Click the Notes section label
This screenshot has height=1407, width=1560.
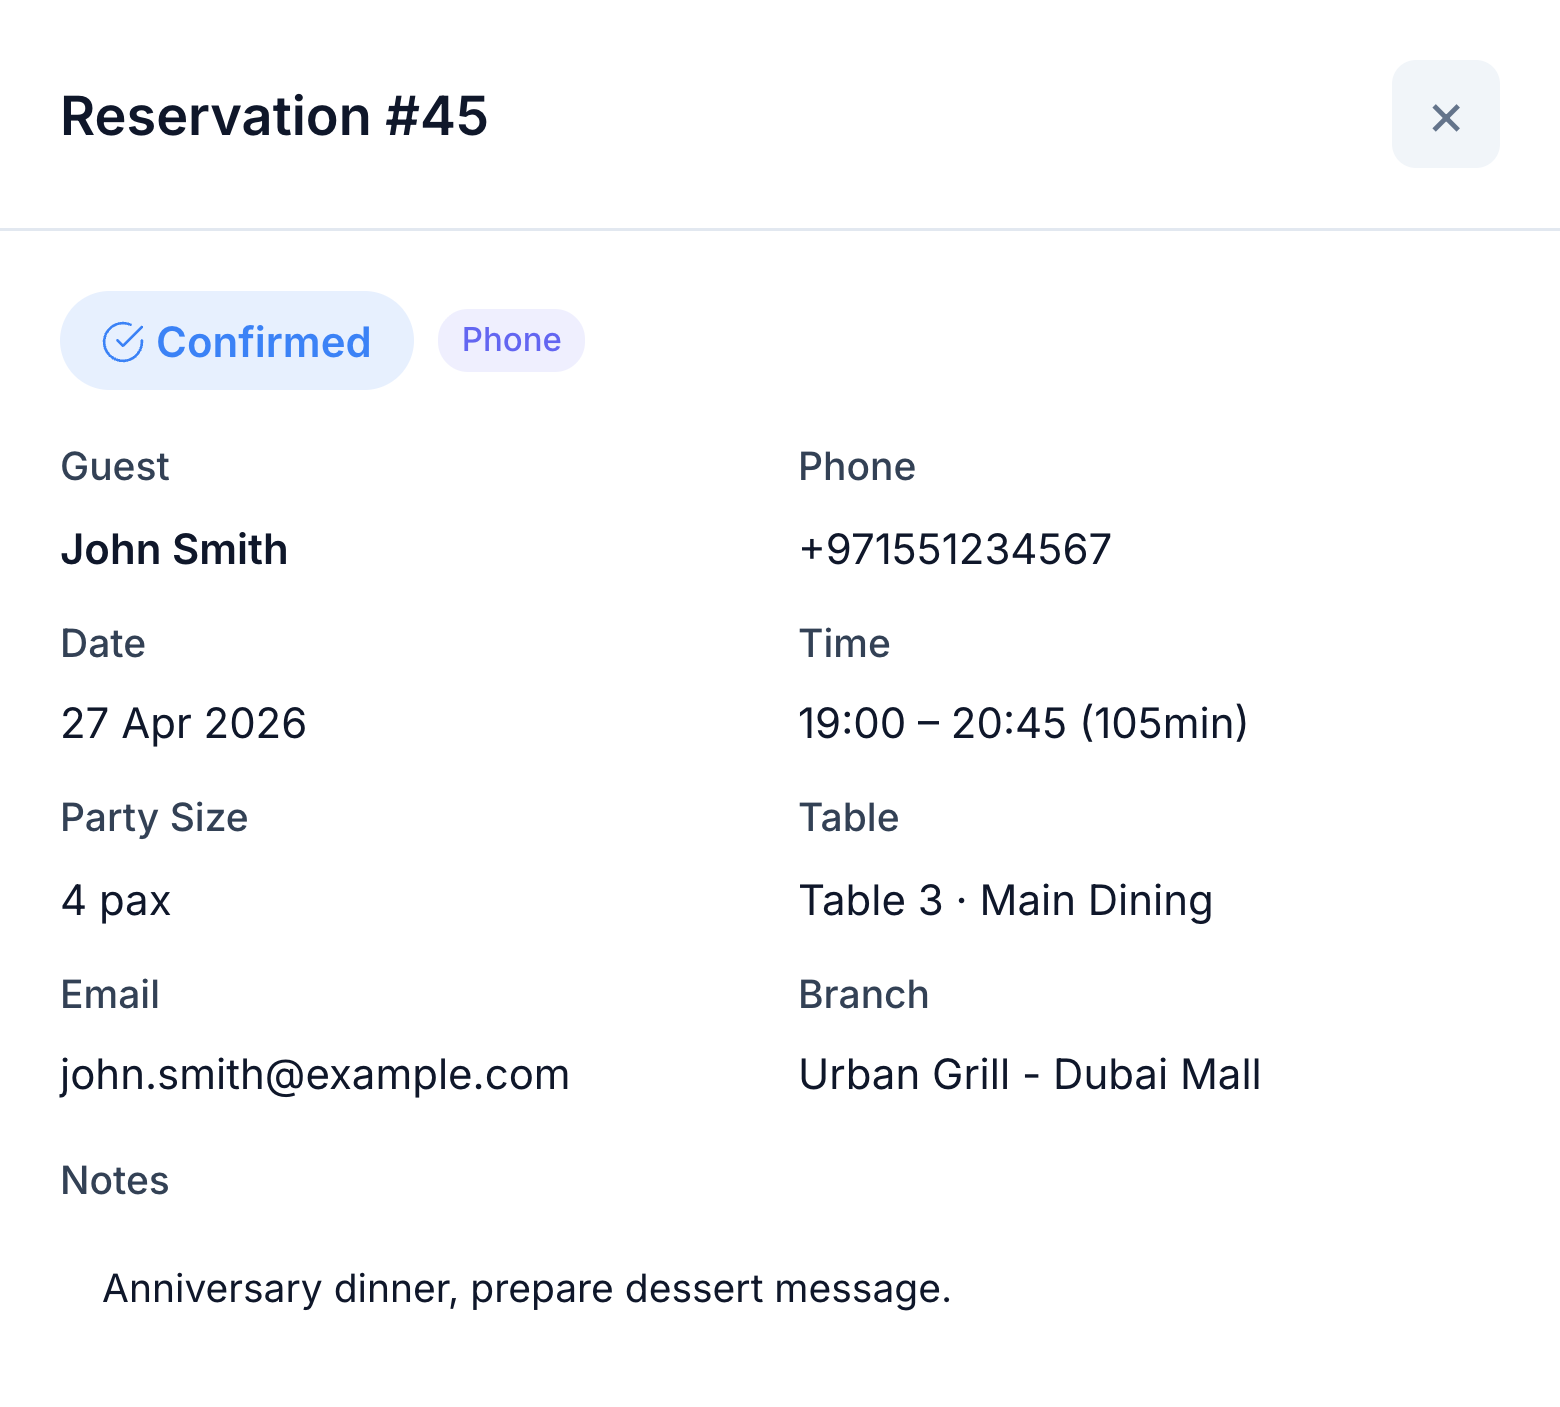click(x=115, y=1181)
